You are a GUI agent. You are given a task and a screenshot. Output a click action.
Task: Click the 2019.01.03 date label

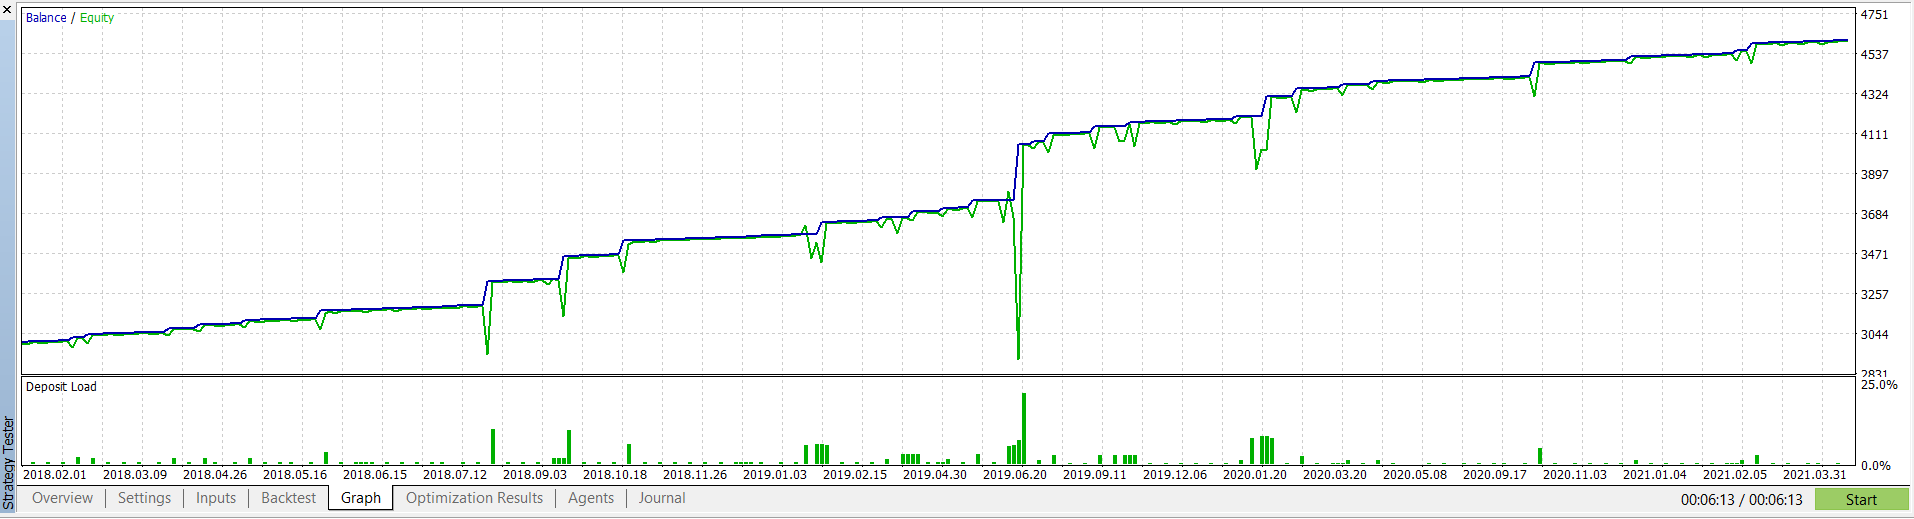tap(775, 475)
